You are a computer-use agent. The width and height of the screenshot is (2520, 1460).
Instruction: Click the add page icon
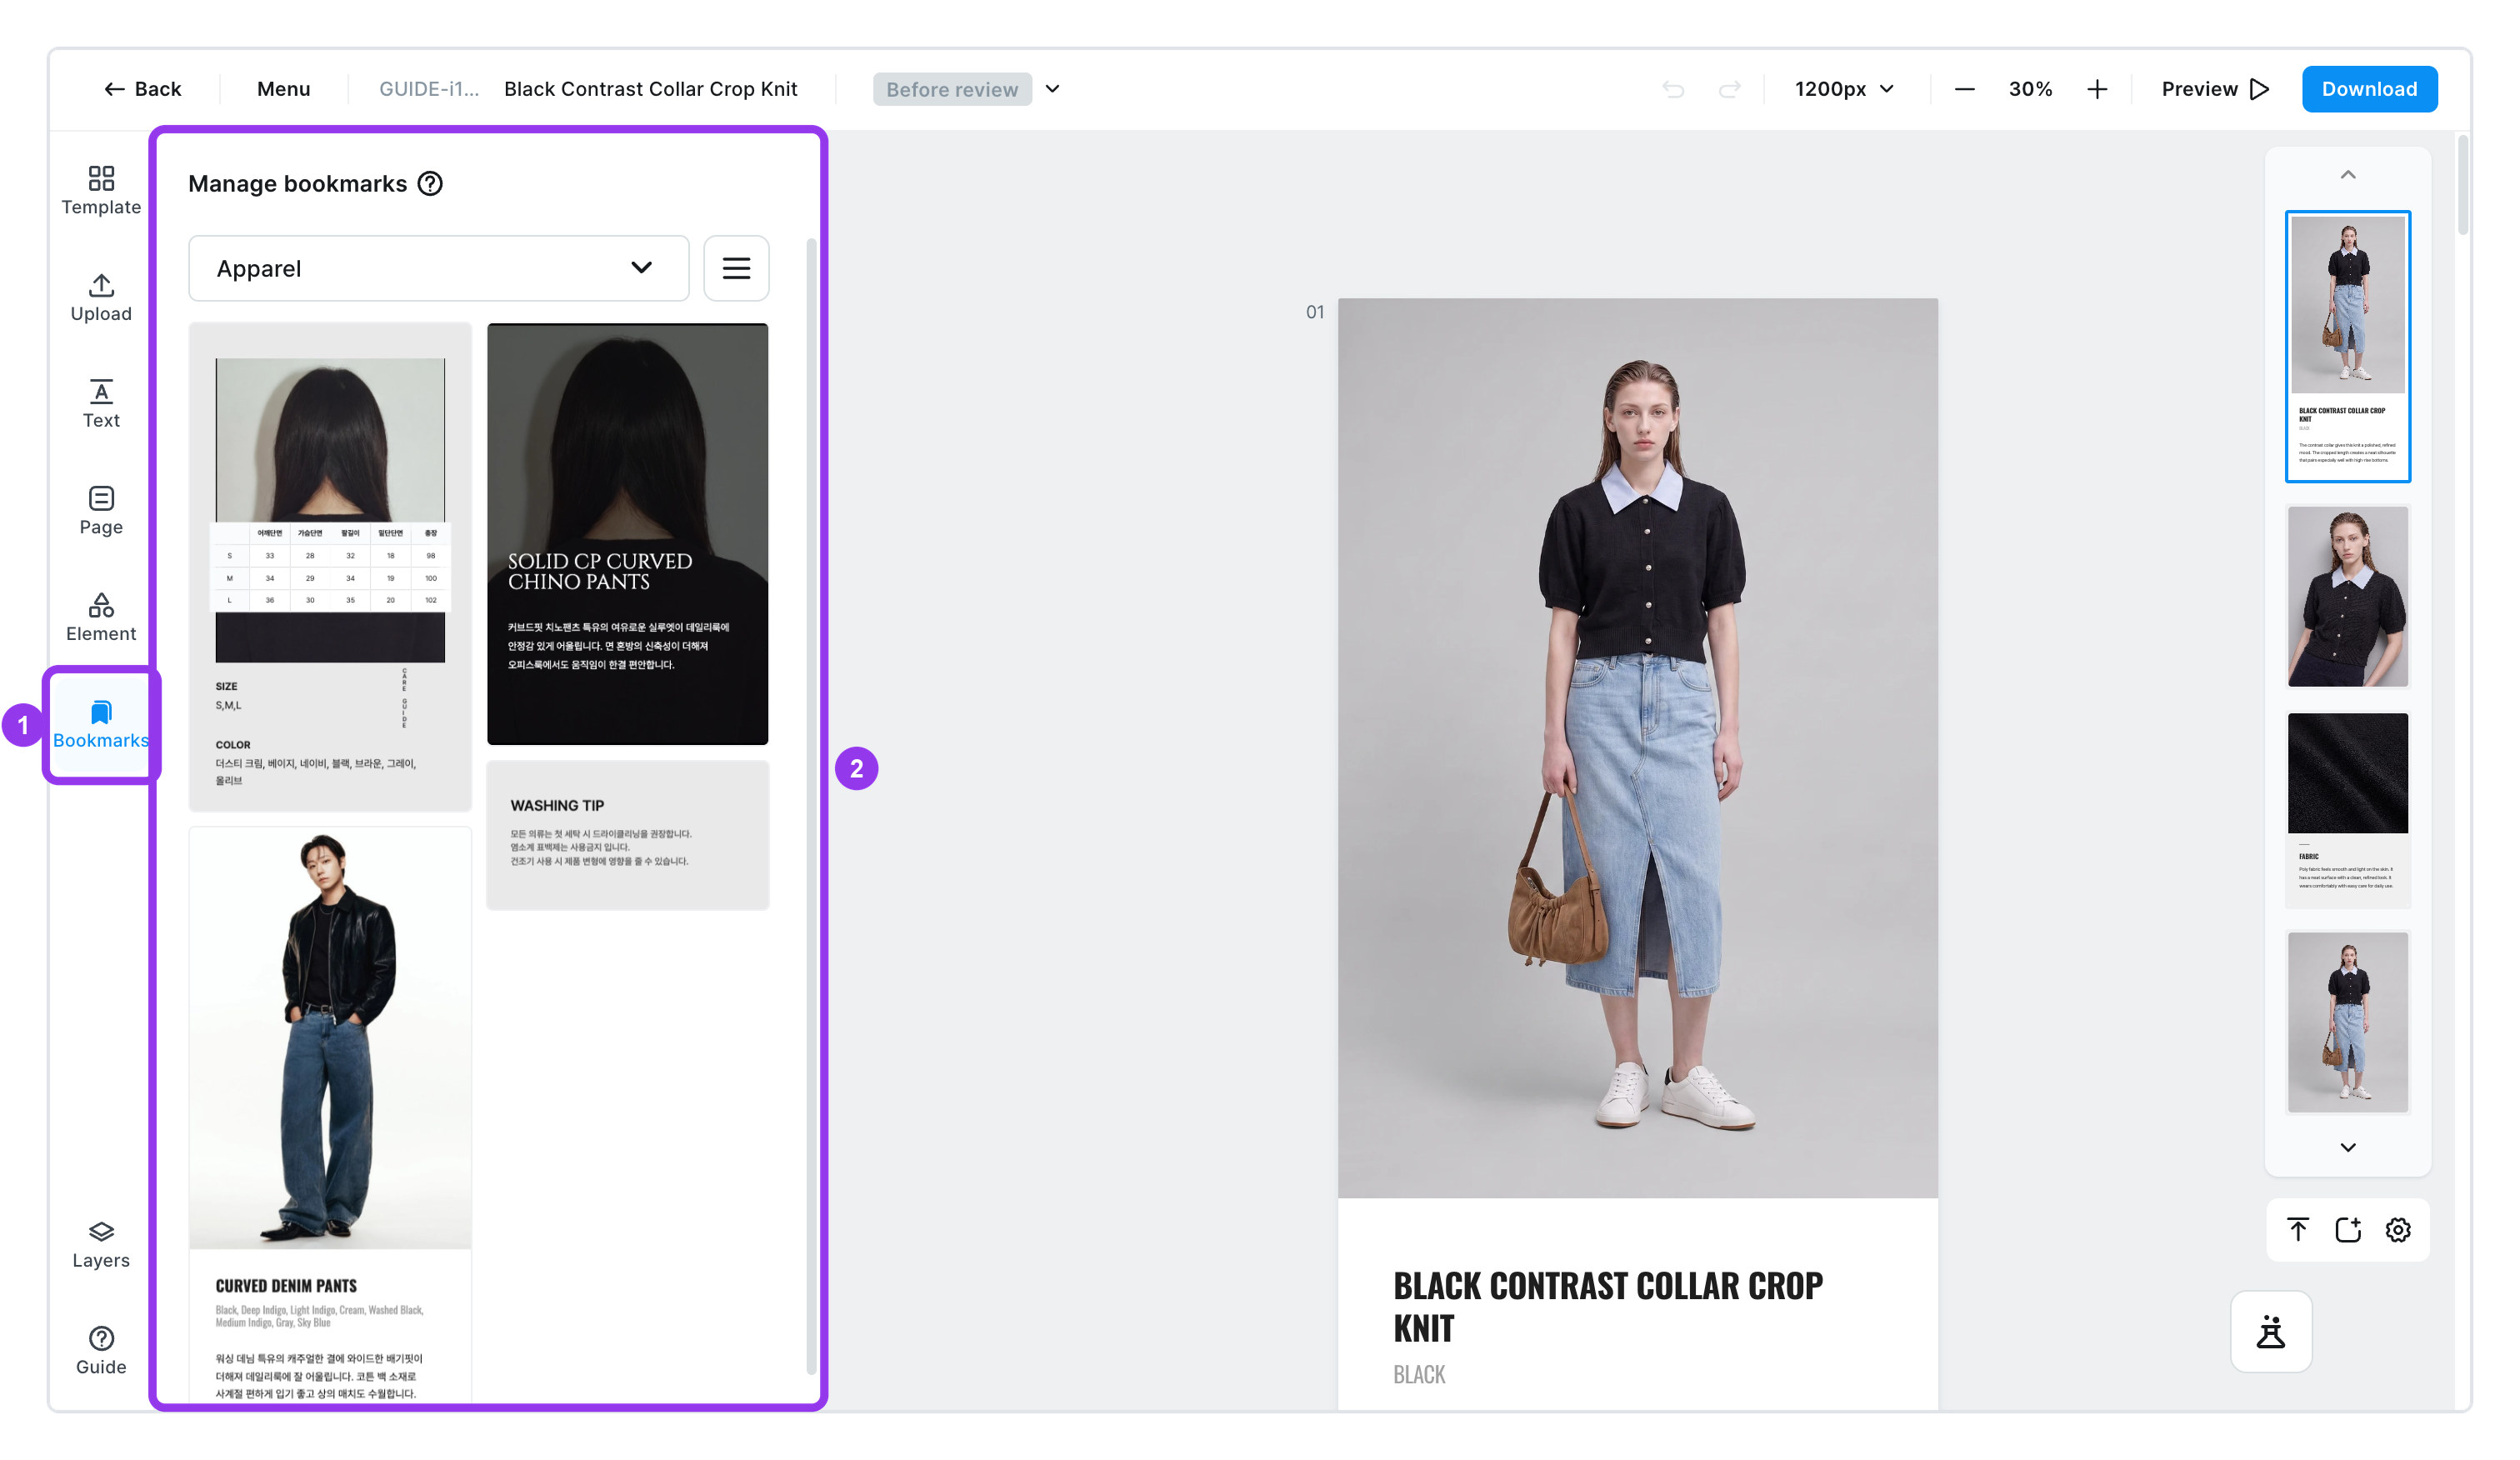coord(2348,1229)
